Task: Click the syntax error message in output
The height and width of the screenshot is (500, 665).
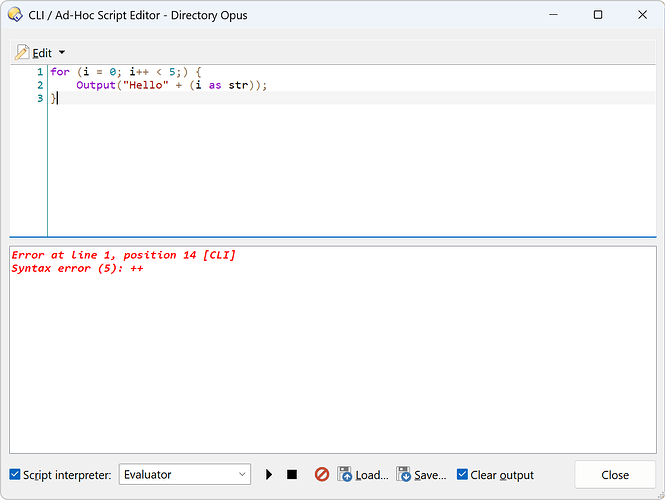Action: [77, 269]
